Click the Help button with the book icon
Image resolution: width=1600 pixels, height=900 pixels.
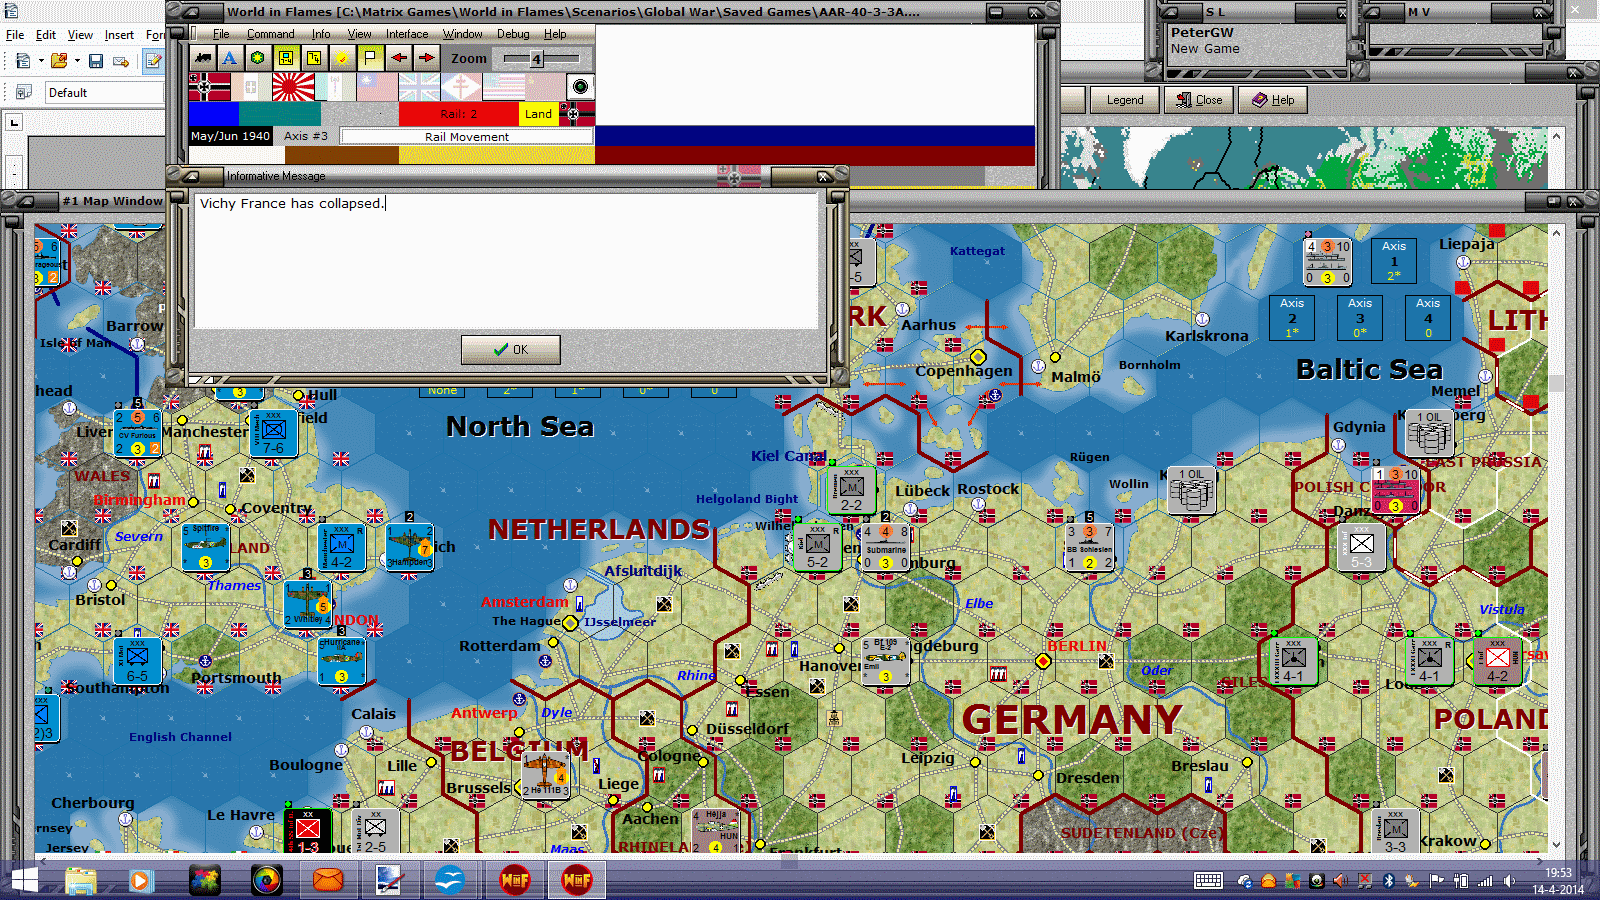(x=1273, y=100)
